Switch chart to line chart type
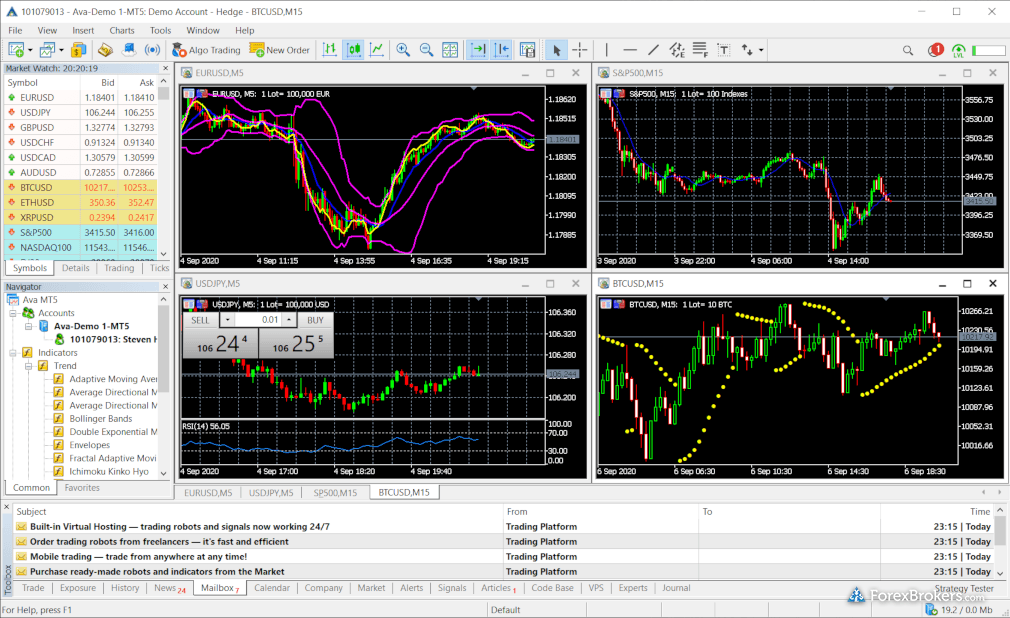 (x=377, y=50)
